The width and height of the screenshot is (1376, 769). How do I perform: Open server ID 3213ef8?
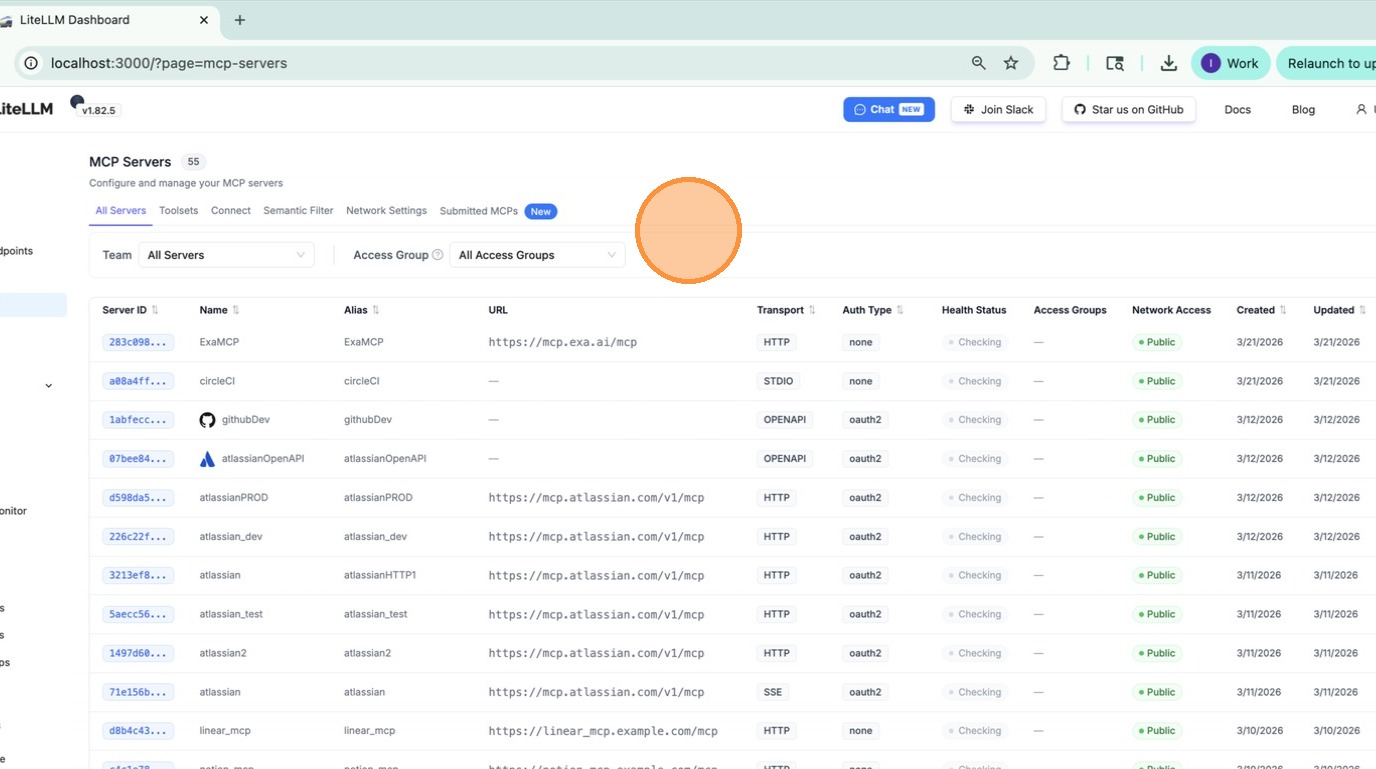coord(138,576)
